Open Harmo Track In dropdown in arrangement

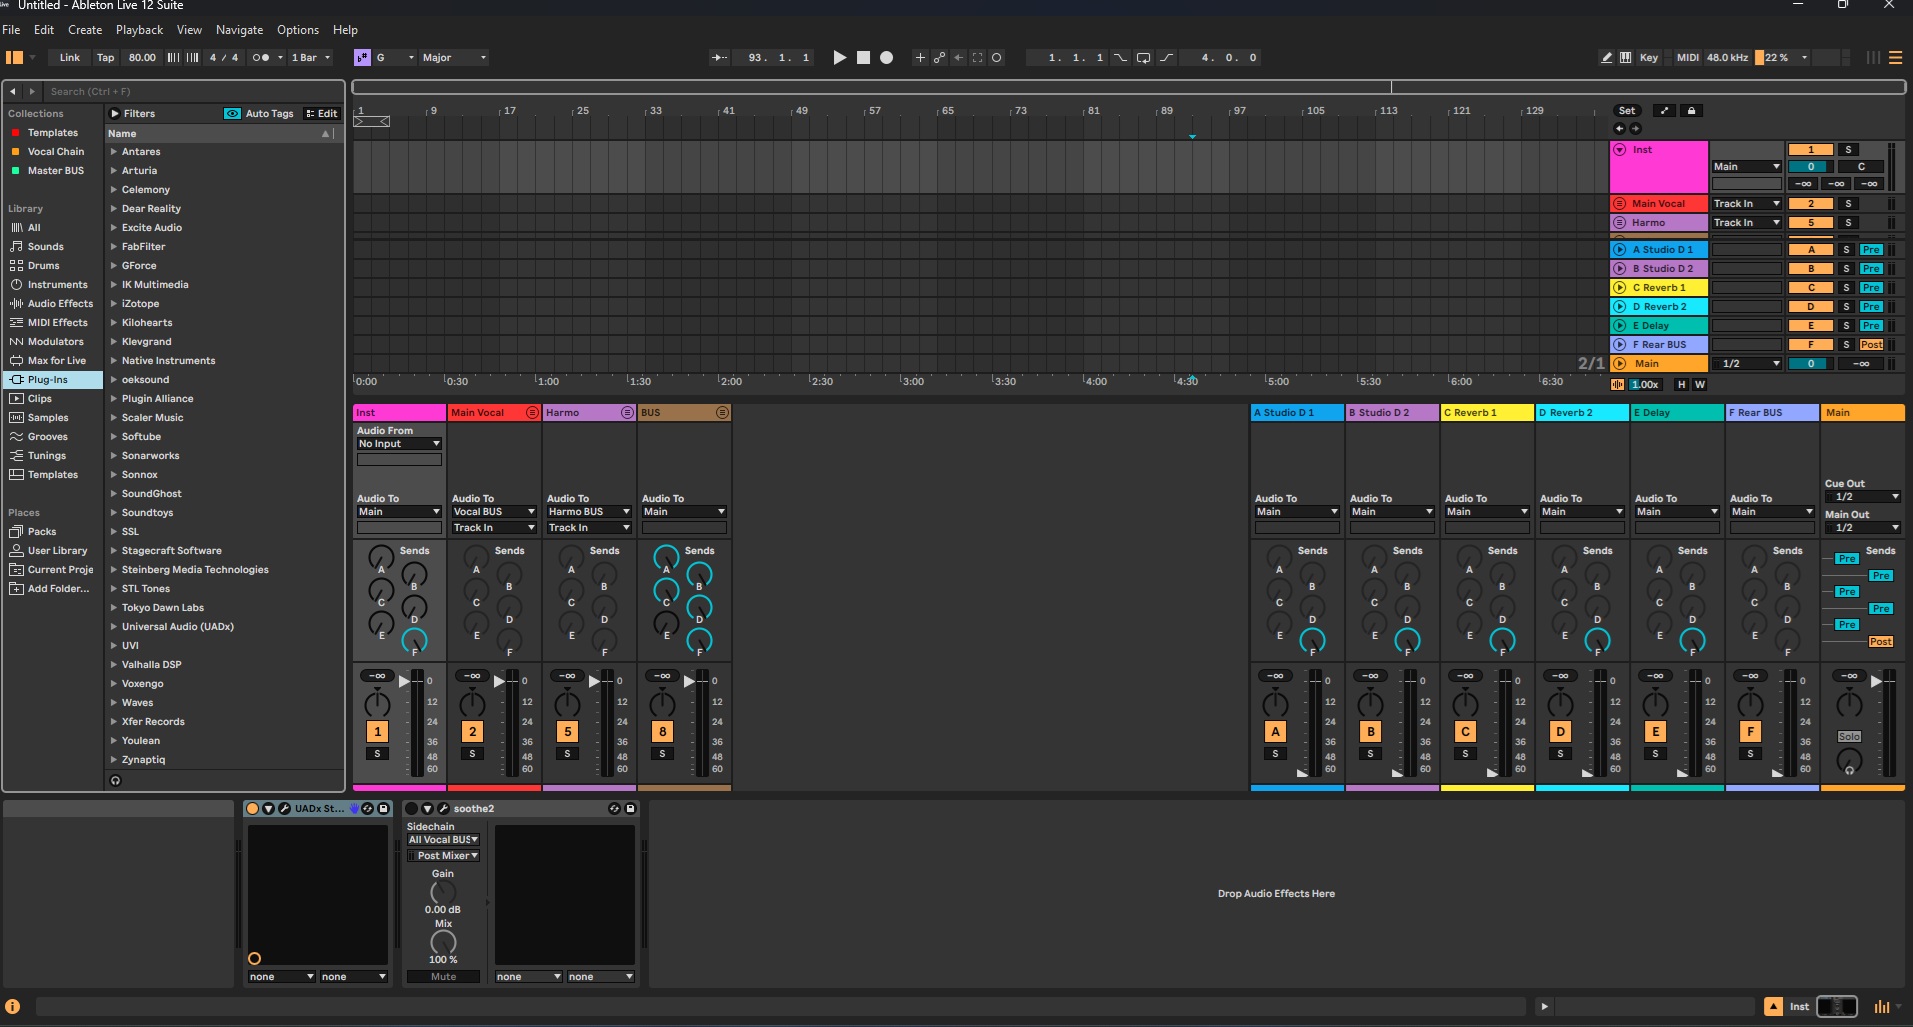[x=1746, y=223]
